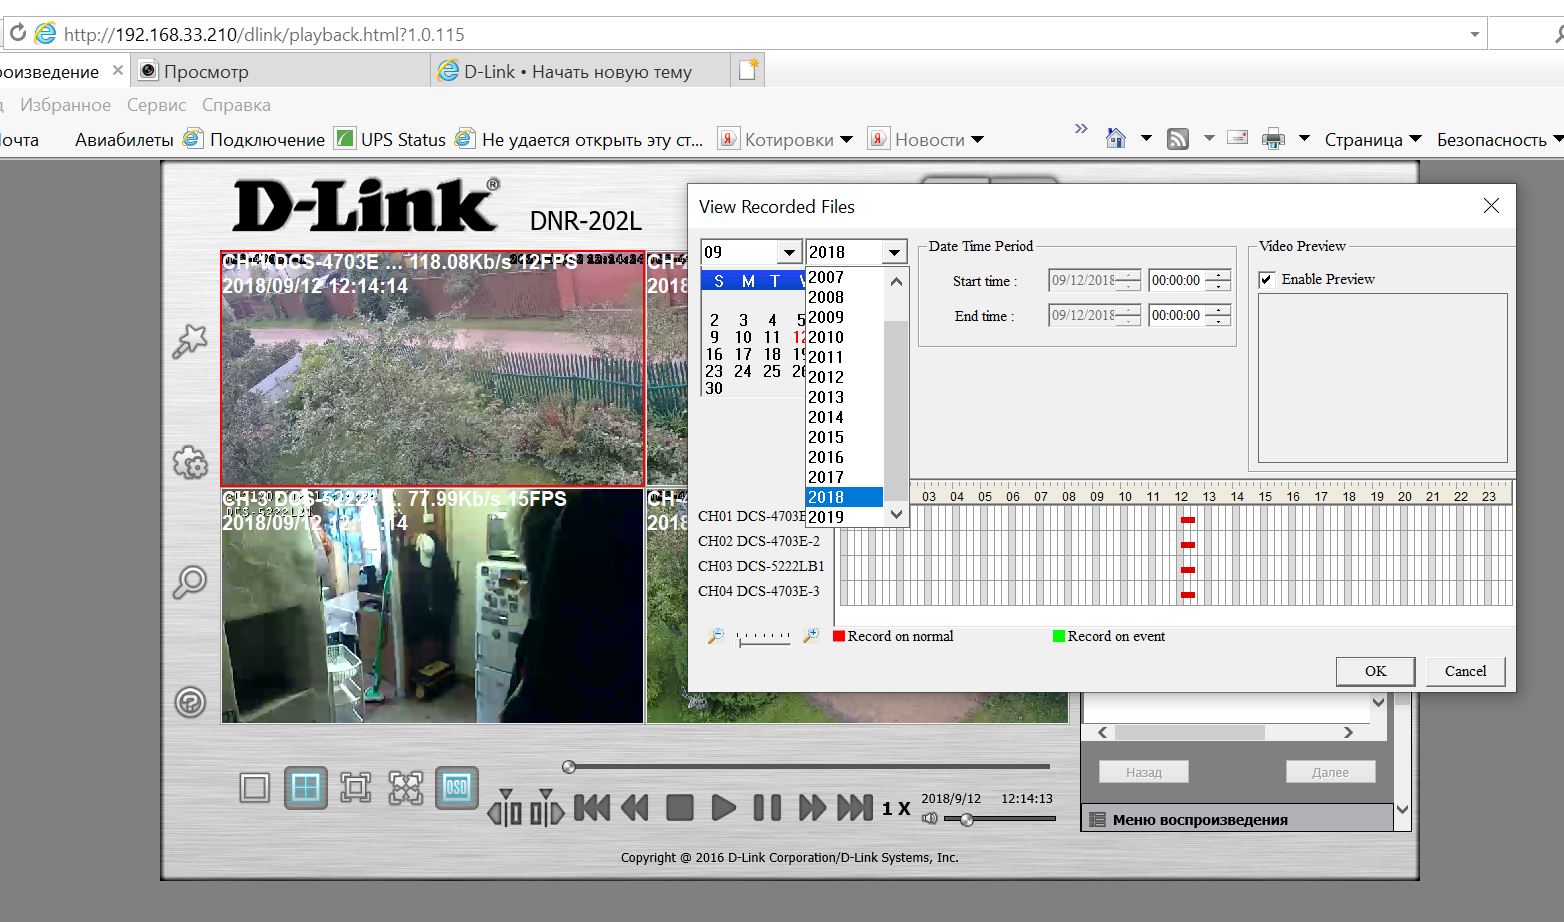The width and height of the screenshot is (1564, 922).
Task: Pause the playback
Action: point(767,808)
